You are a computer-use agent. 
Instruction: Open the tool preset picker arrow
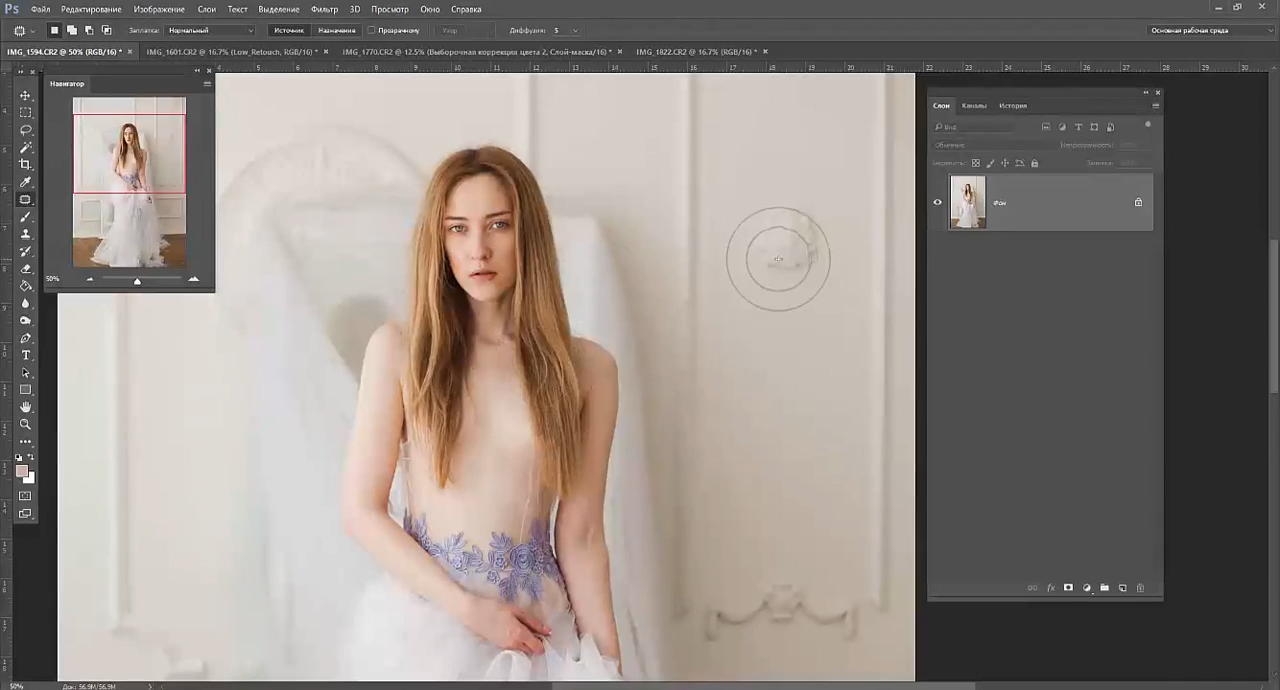click(33, 30)
